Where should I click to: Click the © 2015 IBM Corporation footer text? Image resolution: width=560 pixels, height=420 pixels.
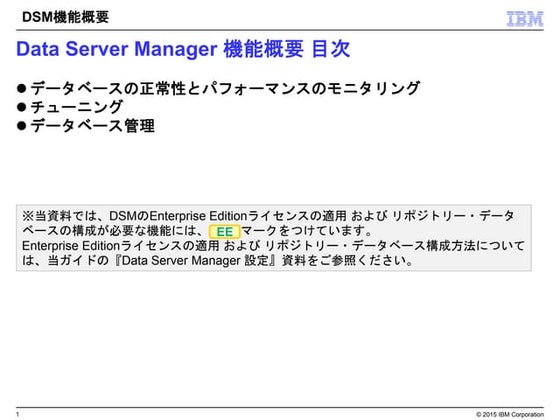click(510, 414)
